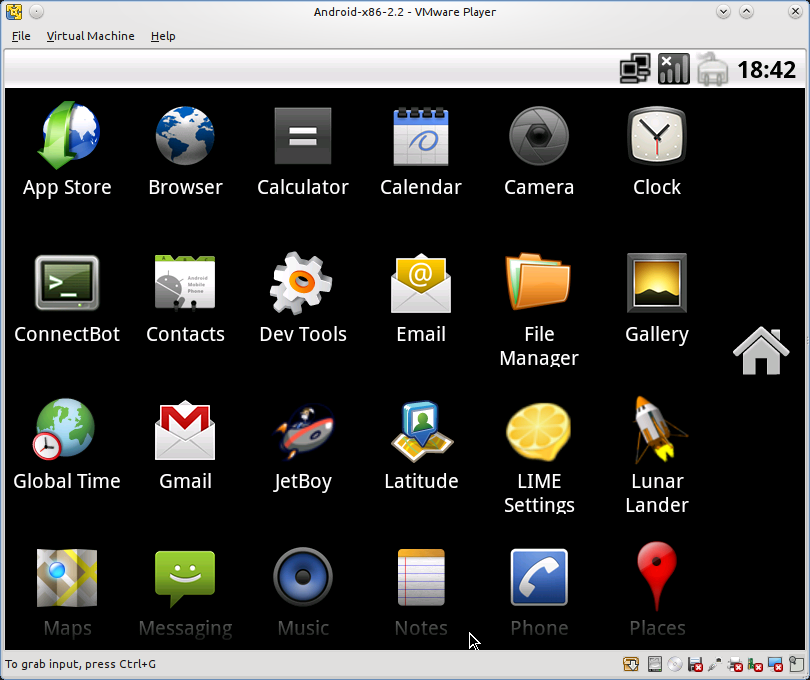Click the battery charging status icon
The height and width of the screenshot is (680, 810).
click(712, 69)
